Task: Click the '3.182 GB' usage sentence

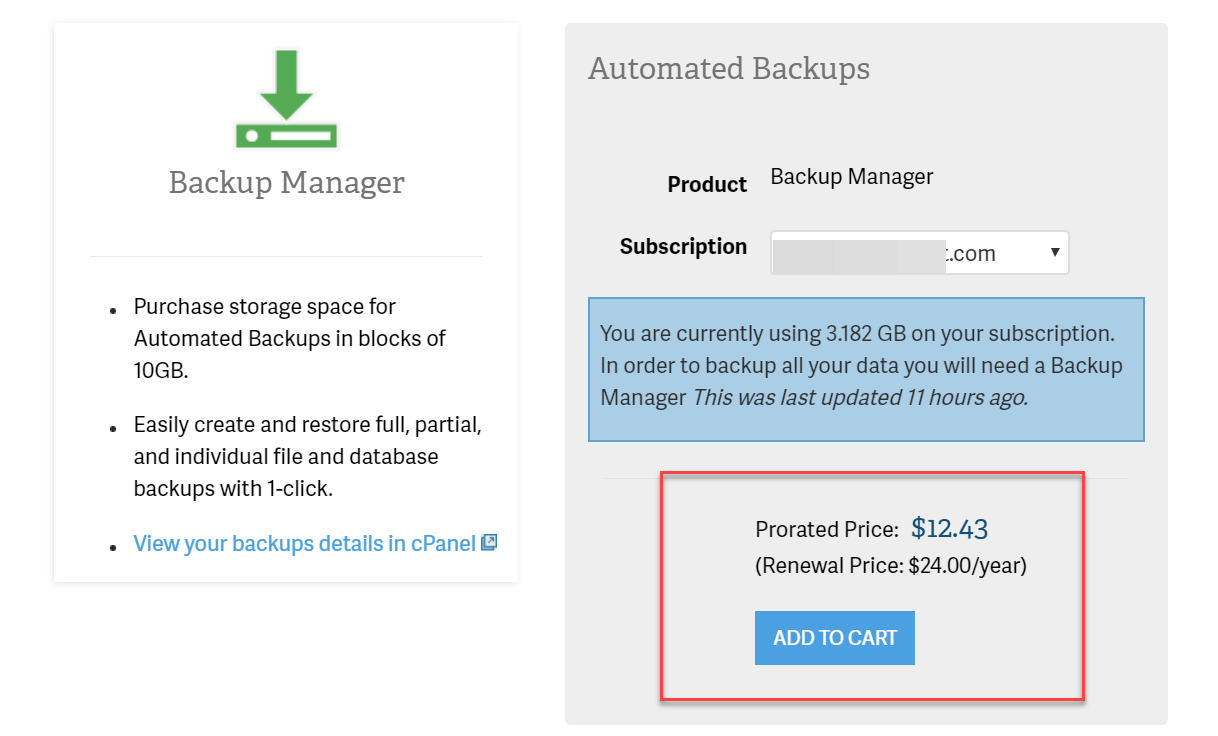Action: click(x=857, y=333)
